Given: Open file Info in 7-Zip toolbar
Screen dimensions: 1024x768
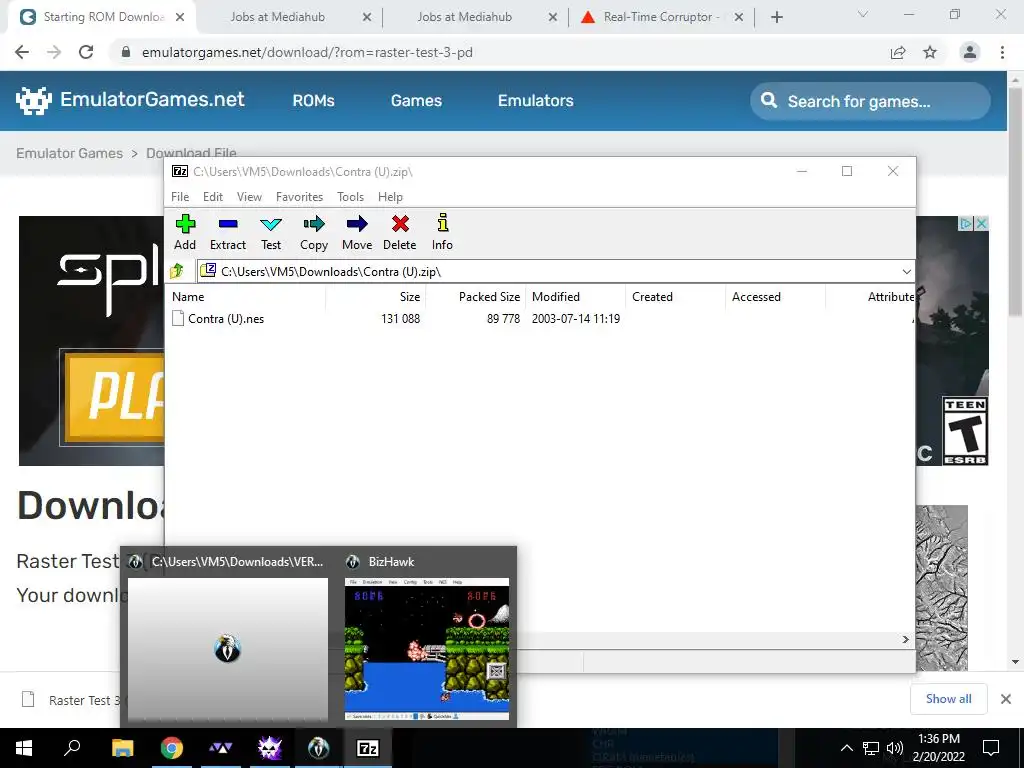Looking at the screenshot, I should pos(442,232).
